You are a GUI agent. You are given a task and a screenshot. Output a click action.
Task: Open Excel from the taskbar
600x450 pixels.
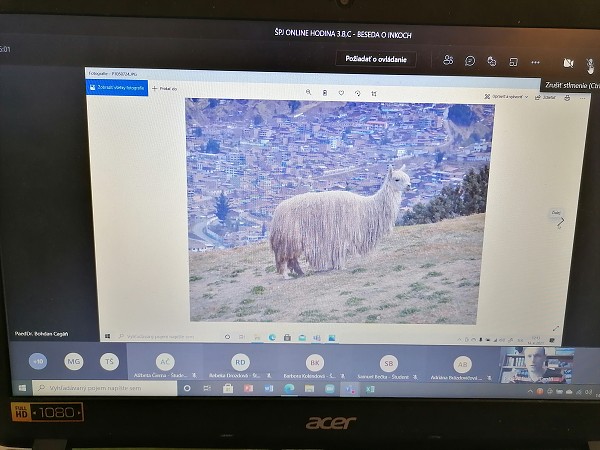click(370, 390)
